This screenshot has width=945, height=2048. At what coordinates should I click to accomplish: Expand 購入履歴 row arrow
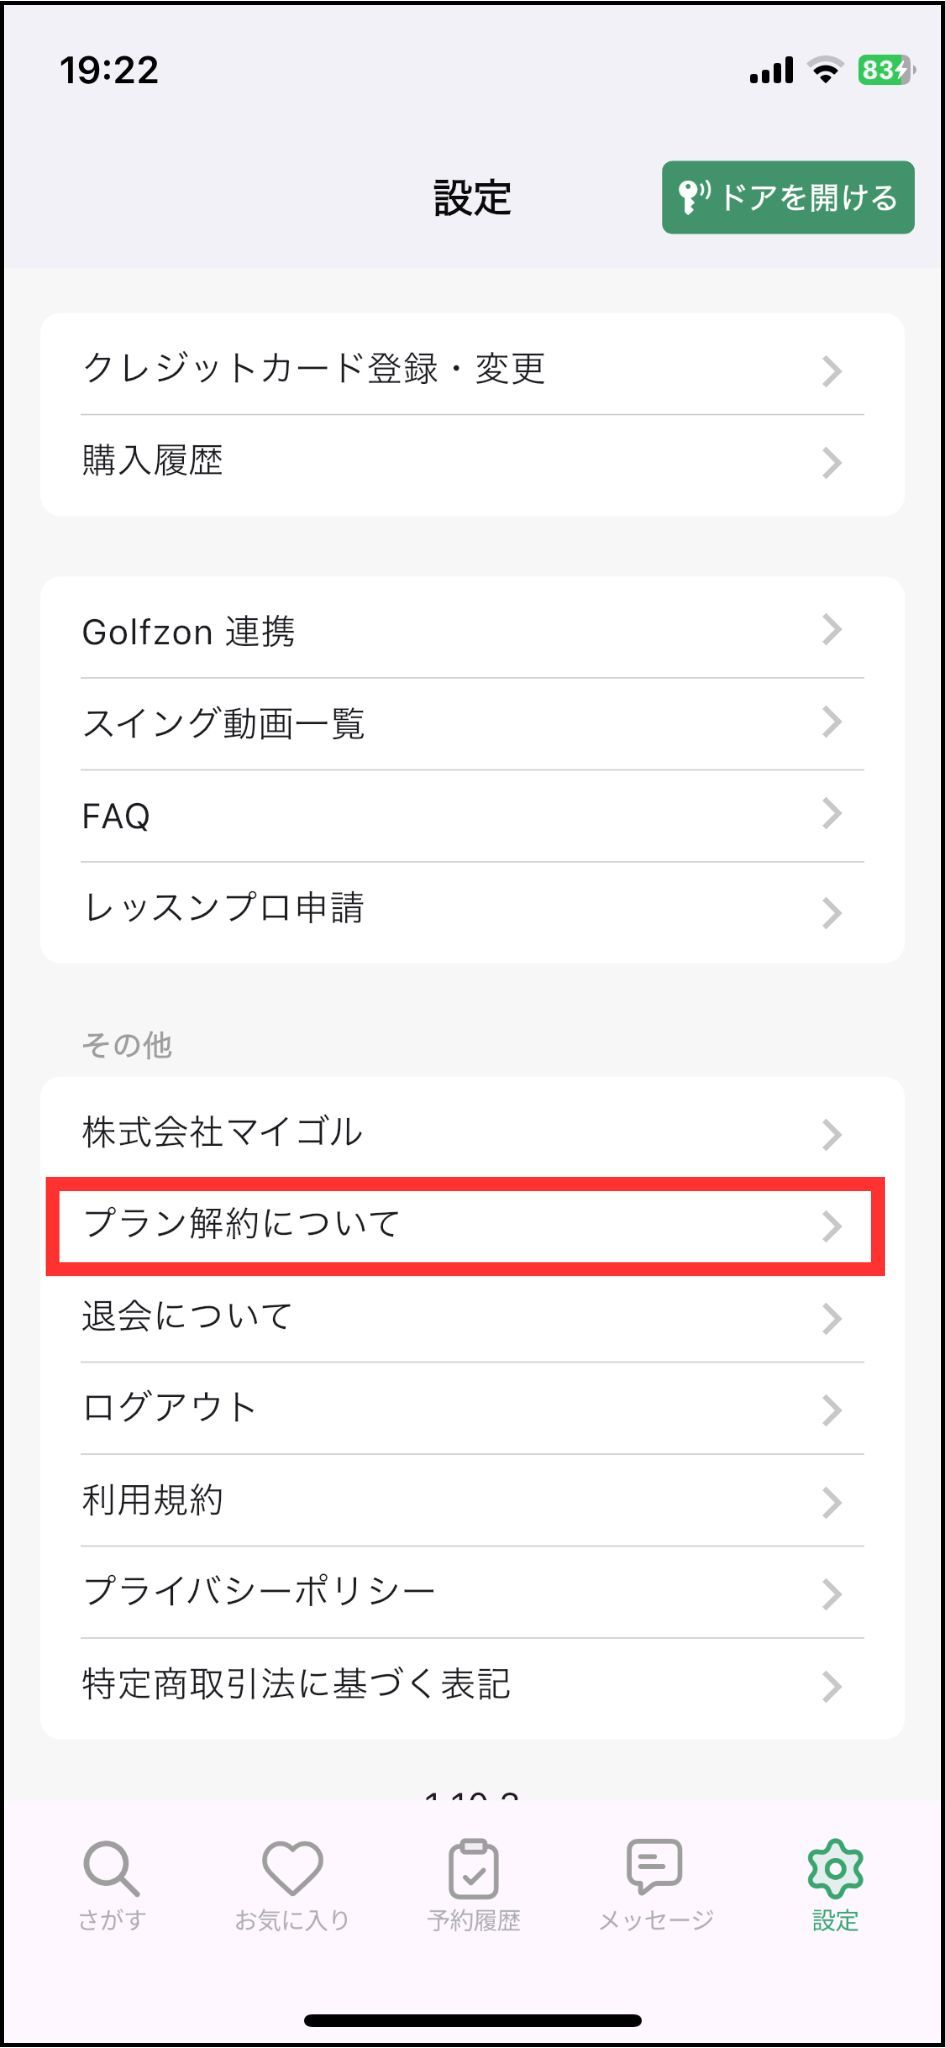point(831,463)
